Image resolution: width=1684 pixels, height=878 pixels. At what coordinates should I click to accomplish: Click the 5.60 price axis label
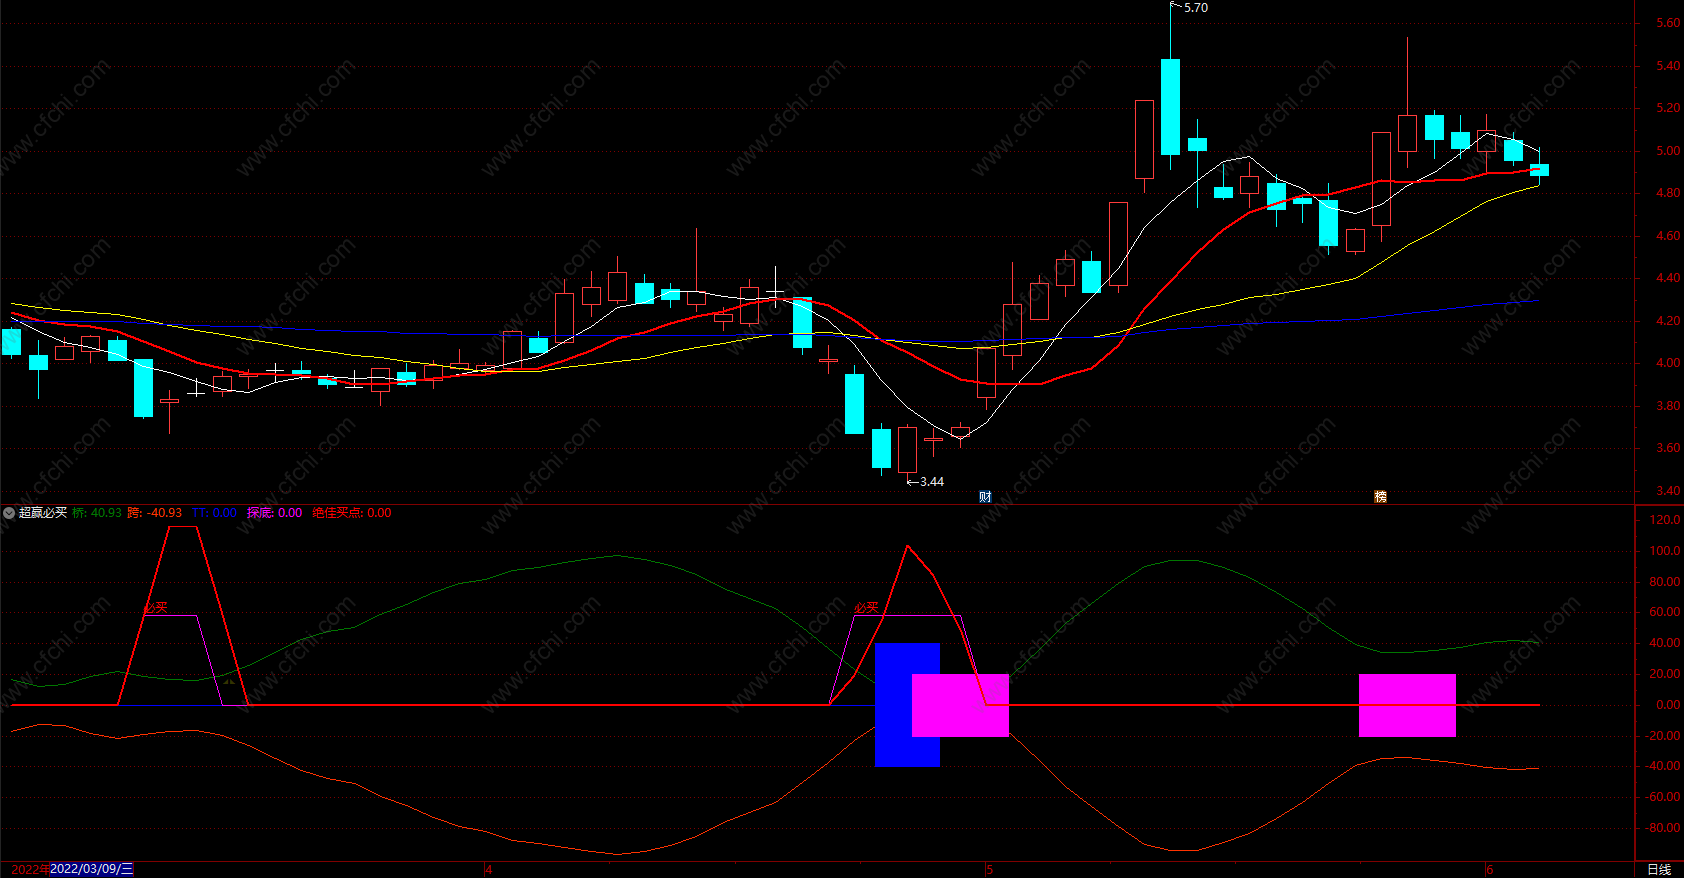tap(1668, 23)
